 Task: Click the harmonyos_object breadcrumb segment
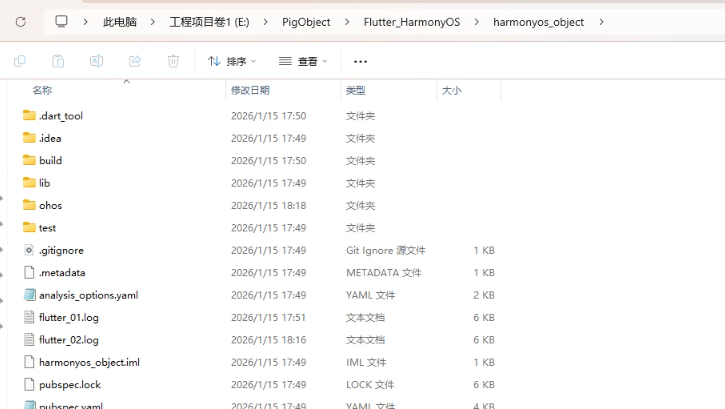pos(538,22)
